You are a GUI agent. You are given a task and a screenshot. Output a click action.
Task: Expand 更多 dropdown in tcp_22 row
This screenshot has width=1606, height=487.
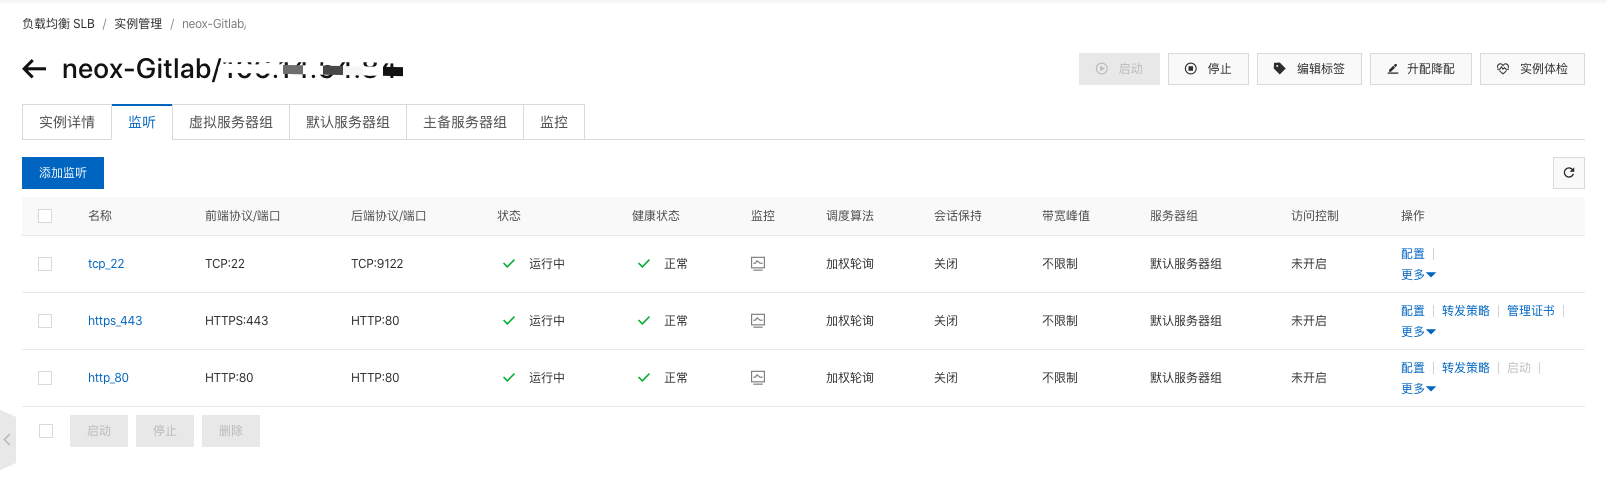(1418, 275)
